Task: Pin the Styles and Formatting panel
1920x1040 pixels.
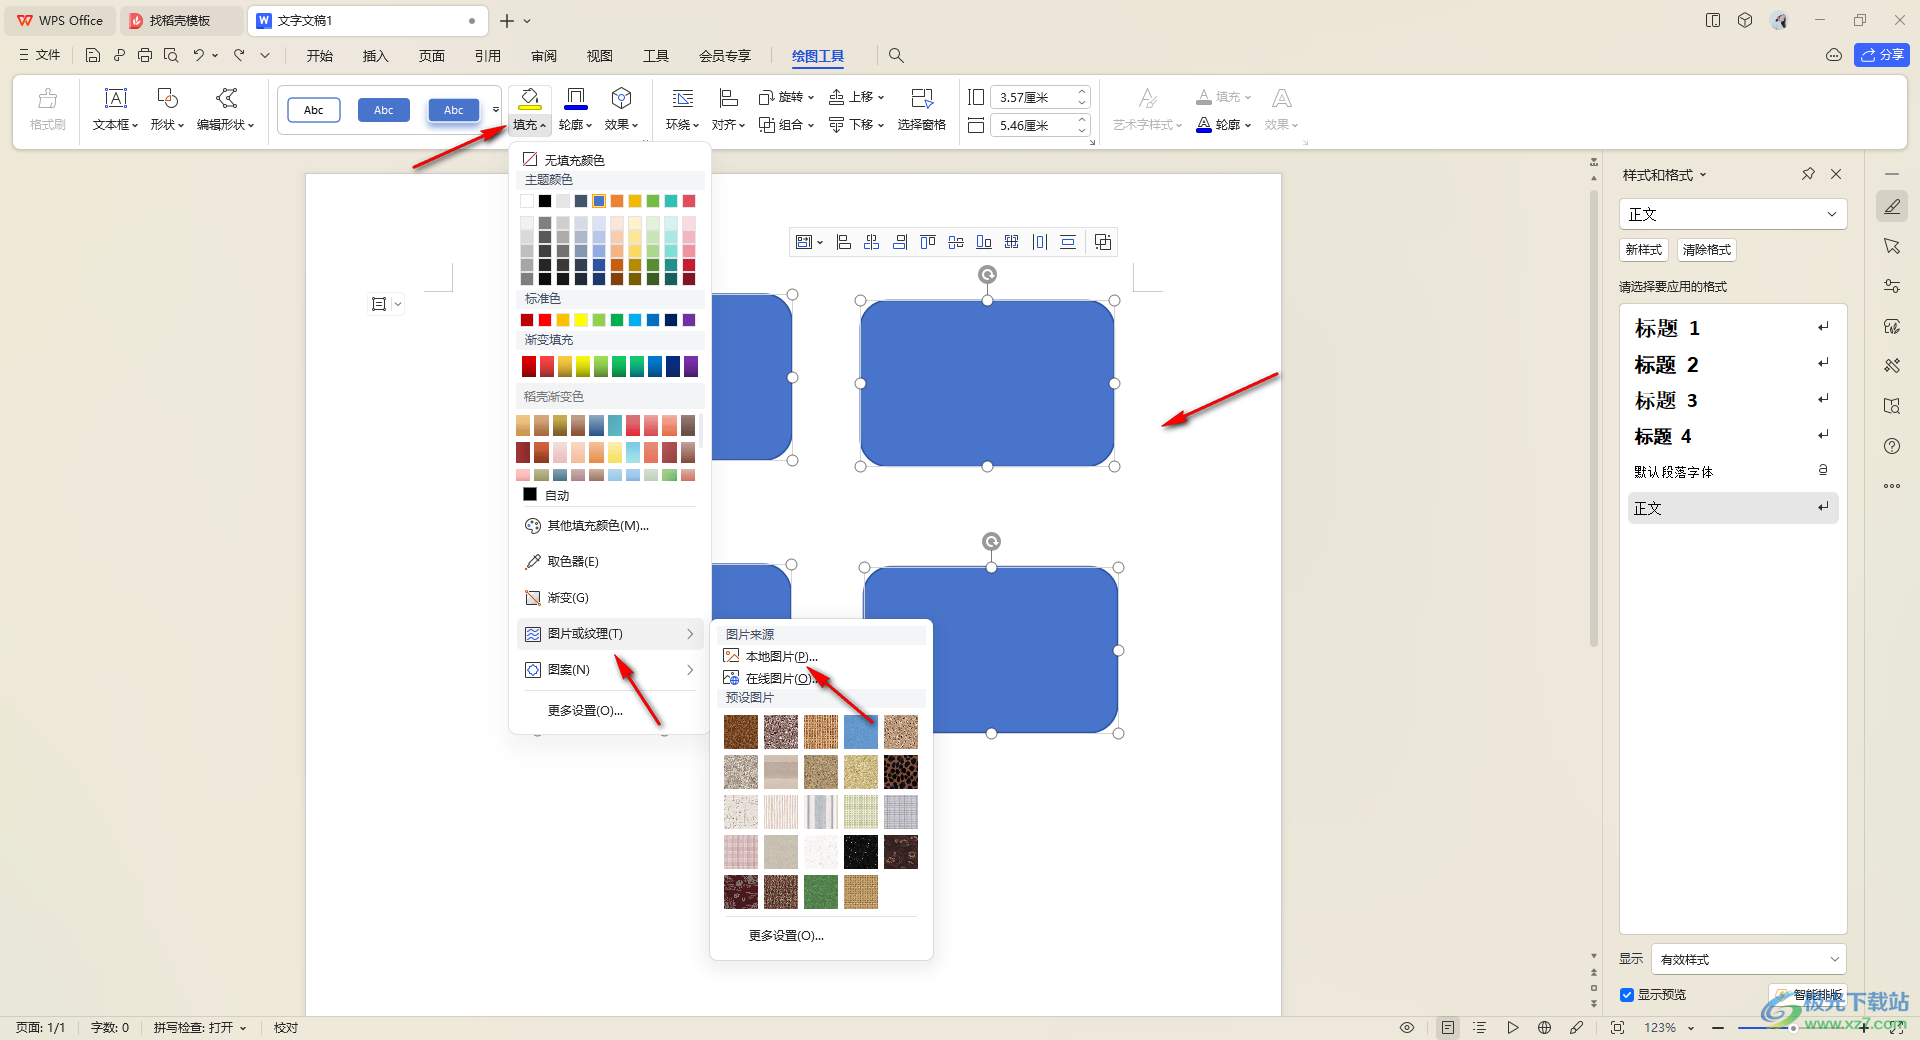Action: [x=1808, y=174]
